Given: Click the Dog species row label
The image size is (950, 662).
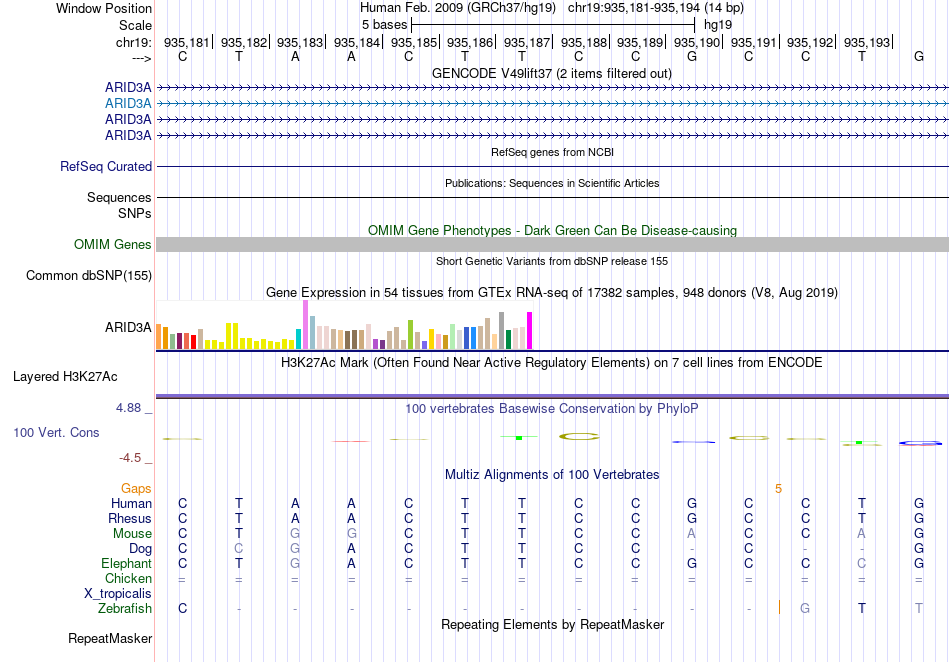Looking at the screenshot, I should pos(141,549).
